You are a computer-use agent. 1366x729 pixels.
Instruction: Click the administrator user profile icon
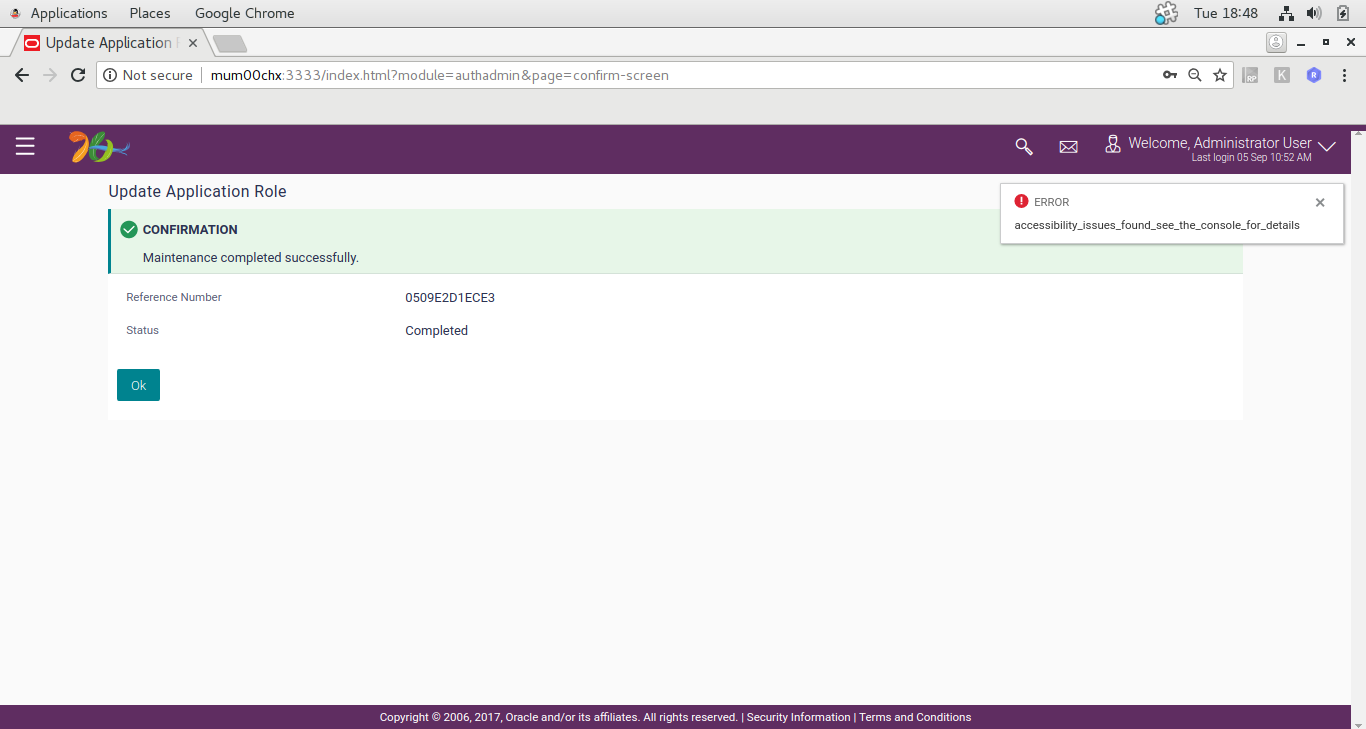[1112, 144]
